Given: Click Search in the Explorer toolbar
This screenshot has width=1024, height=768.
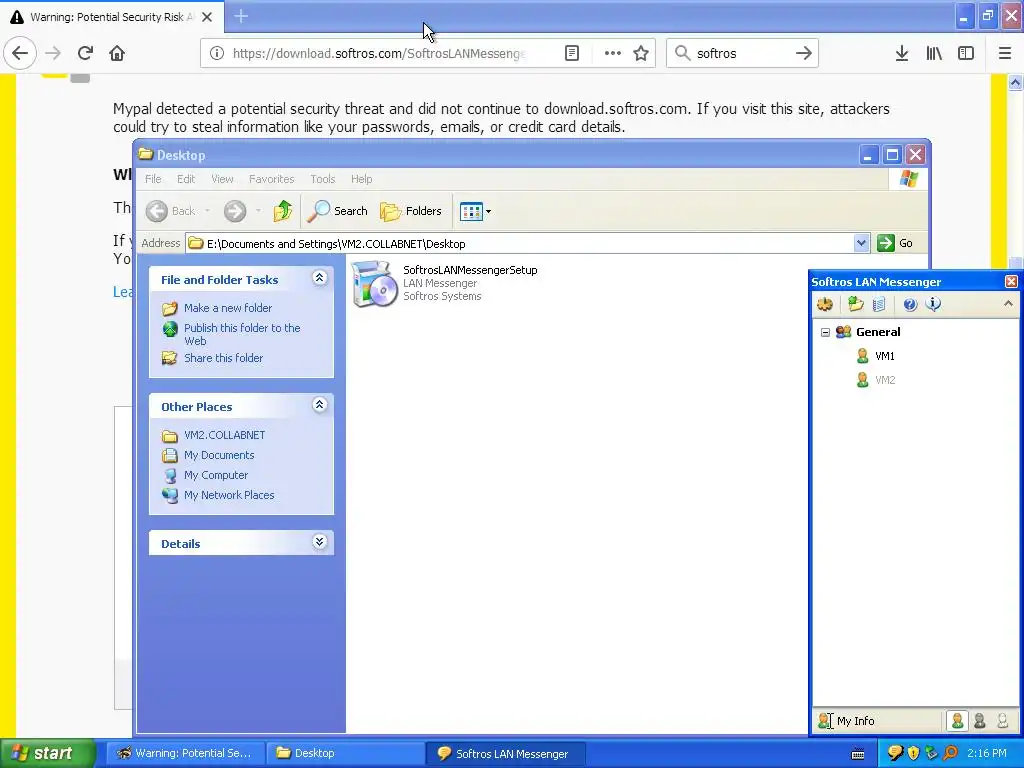Looking at the screenshot, I should click(x=338, y=211).
